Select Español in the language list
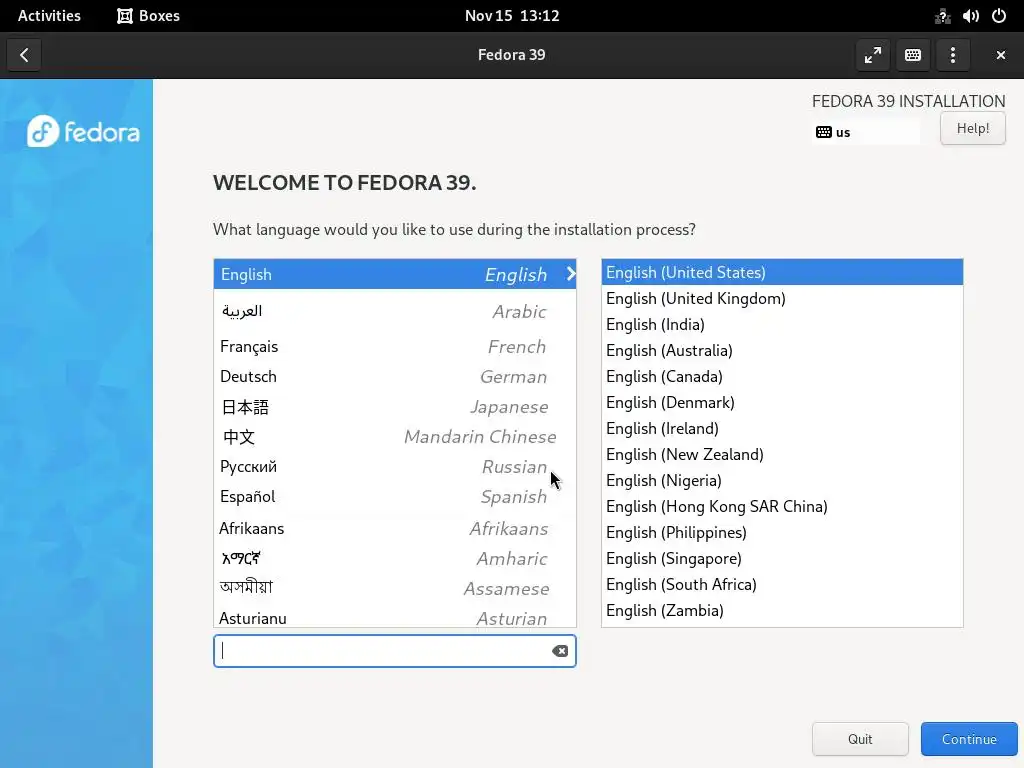1024x768 pixels. pos(394,497)
